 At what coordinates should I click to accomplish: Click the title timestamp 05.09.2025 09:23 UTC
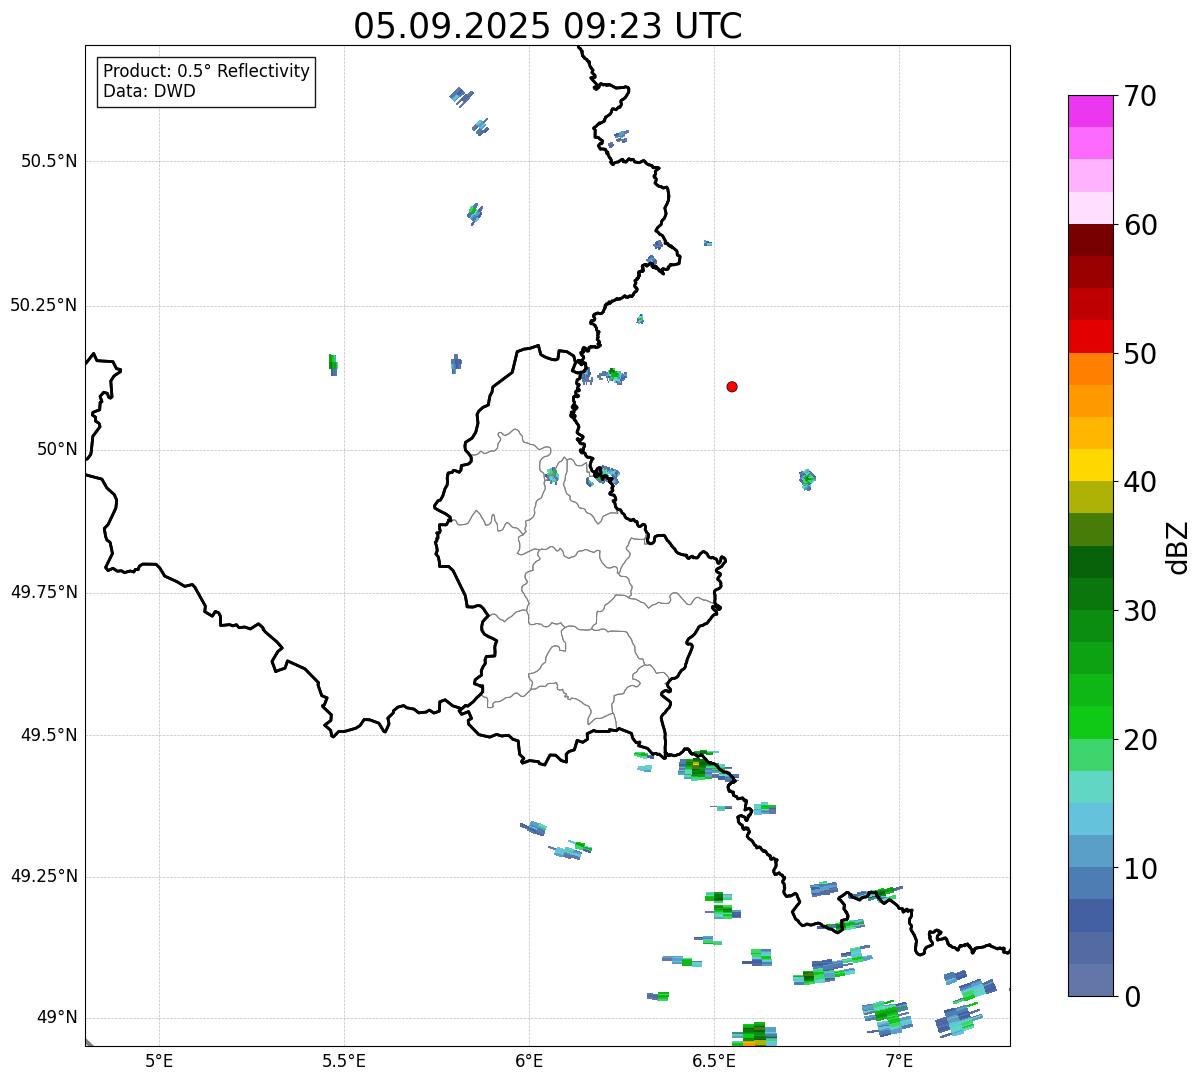(x=547, y=26)
